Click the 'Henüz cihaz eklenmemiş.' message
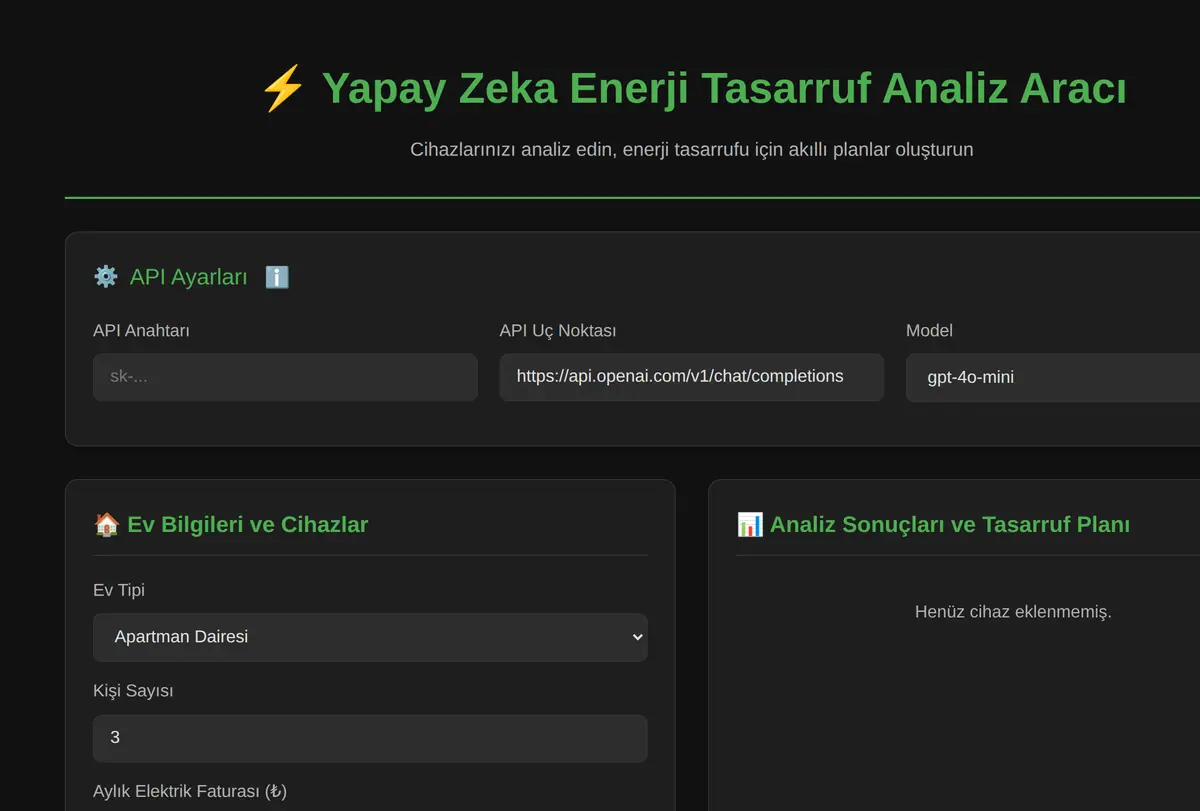This screenshot has width=1200, height=811. 1013,611
